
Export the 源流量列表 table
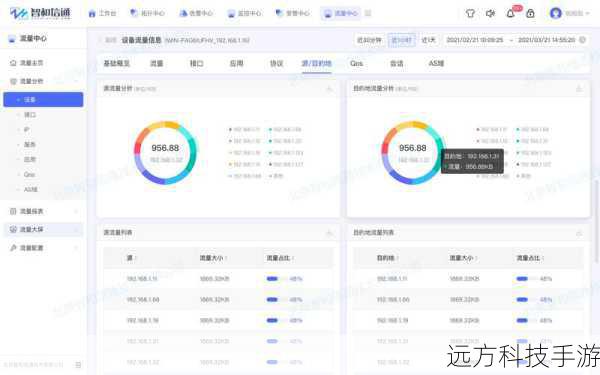(x=329, y=233)
